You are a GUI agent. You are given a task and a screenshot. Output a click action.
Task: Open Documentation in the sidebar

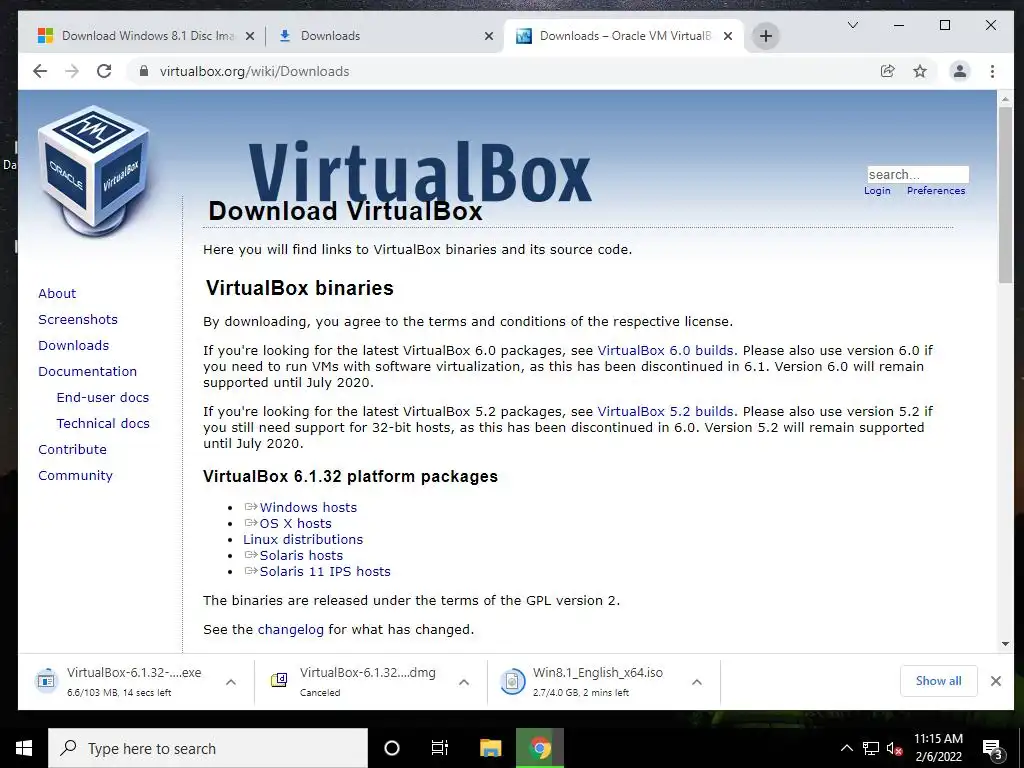coord(88,371)
